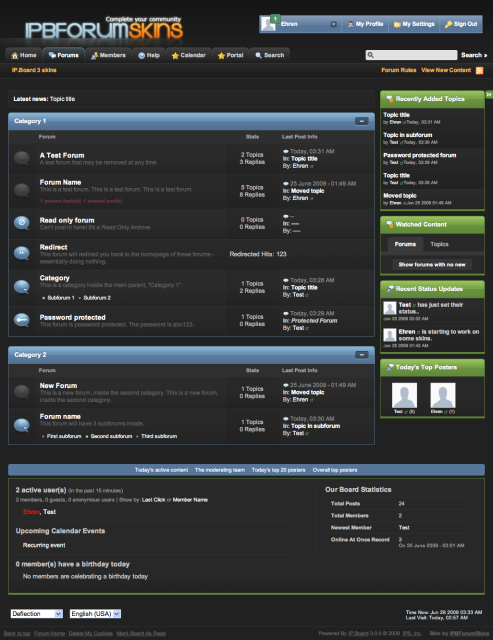Click the Sign Out button
493x640 pixels.
(461, 24)
